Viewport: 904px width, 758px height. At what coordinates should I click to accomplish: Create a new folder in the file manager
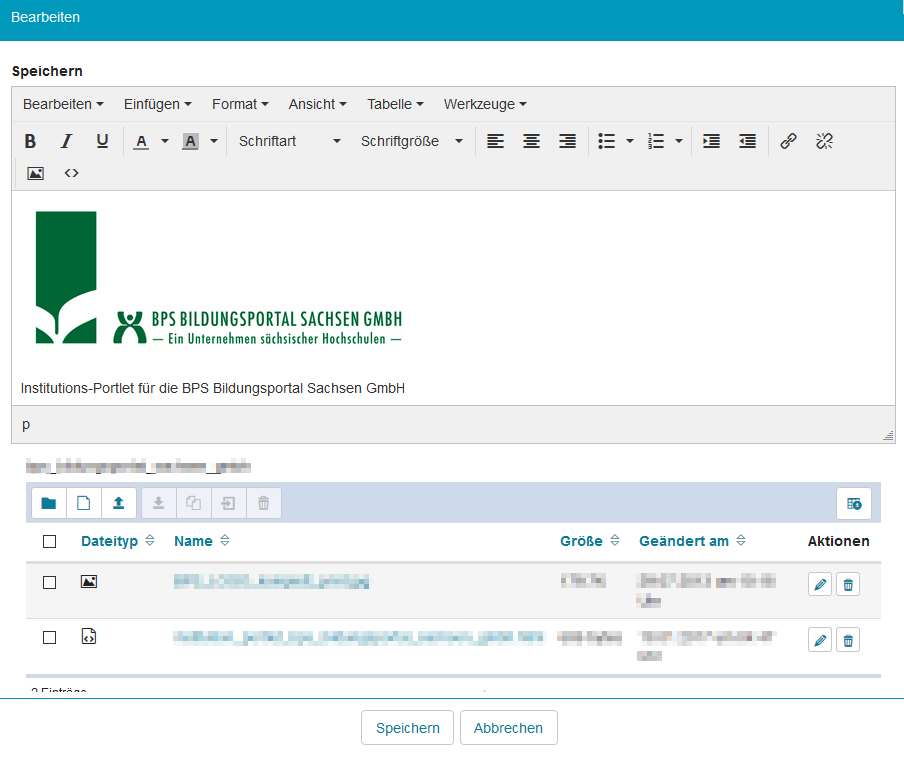[x=48, y=503]
